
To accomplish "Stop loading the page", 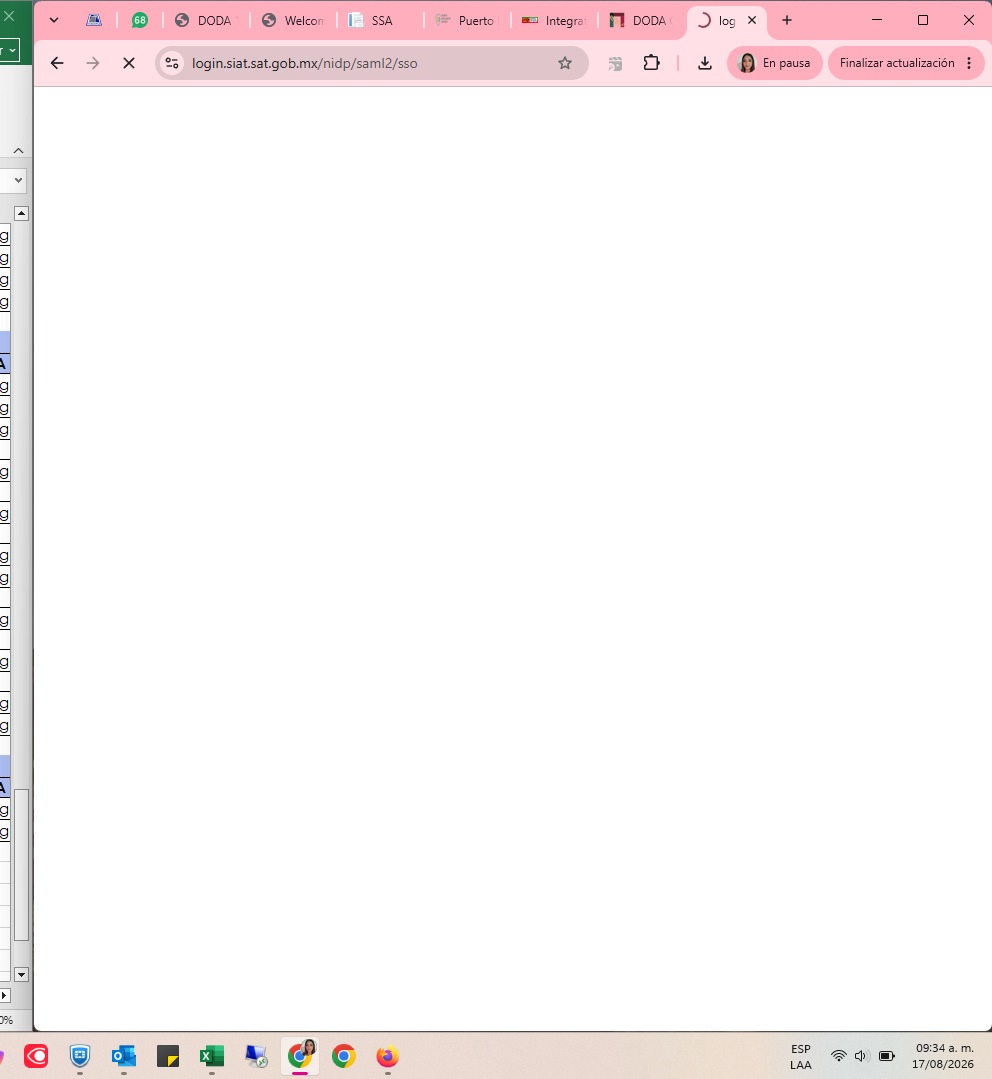I will (129, 63).
